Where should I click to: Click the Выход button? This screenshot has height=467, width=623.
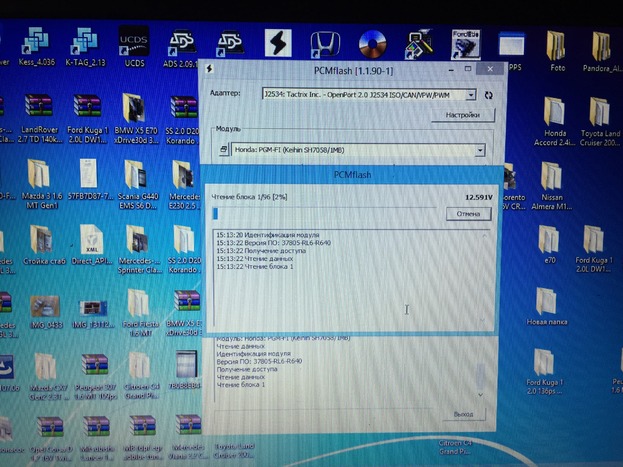tap(462, 413)
